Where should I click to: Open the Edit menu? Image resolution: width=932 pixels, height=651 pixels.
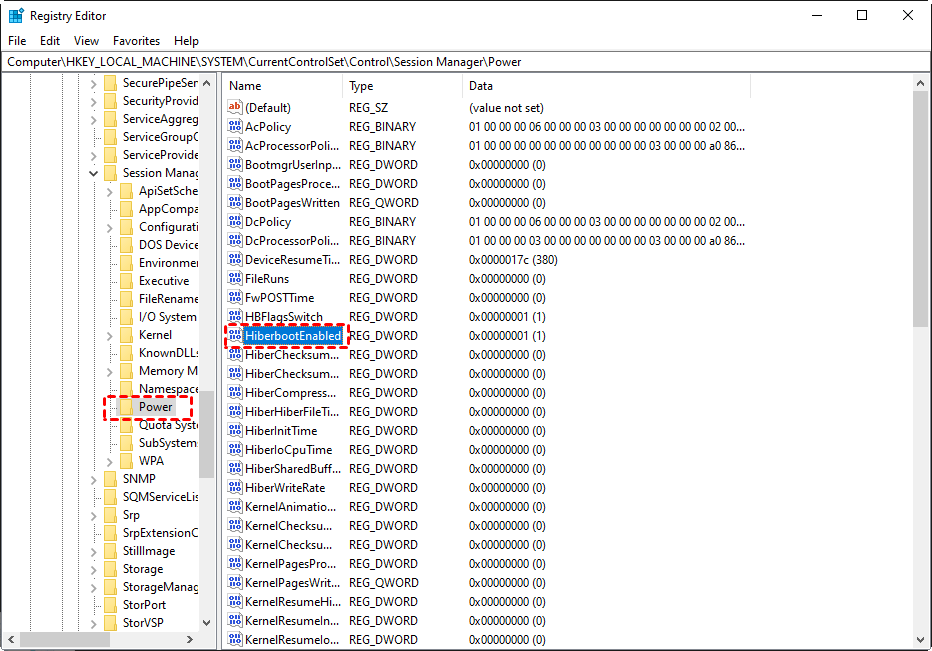[50, 40]
